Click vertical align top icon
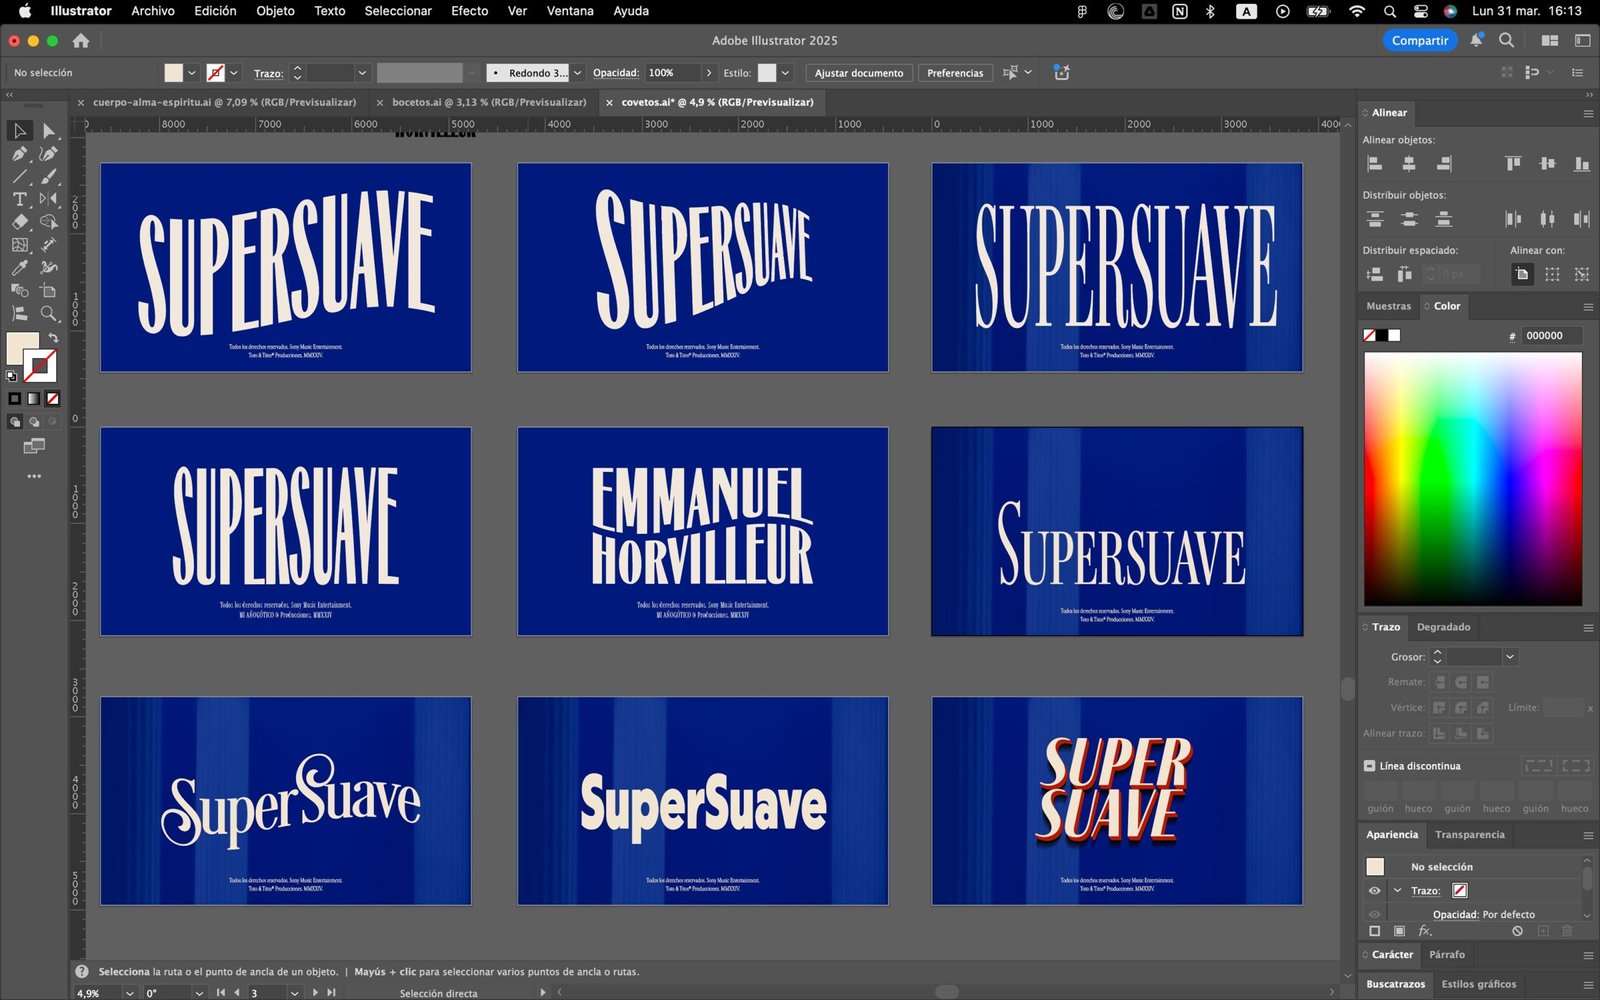 click(1513, 164)
